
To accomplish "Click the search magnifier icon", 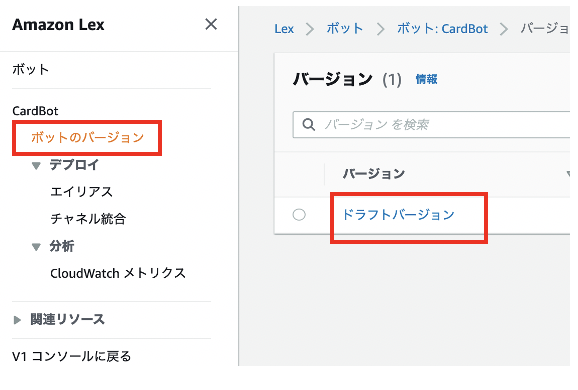I will tap(309, 125).
